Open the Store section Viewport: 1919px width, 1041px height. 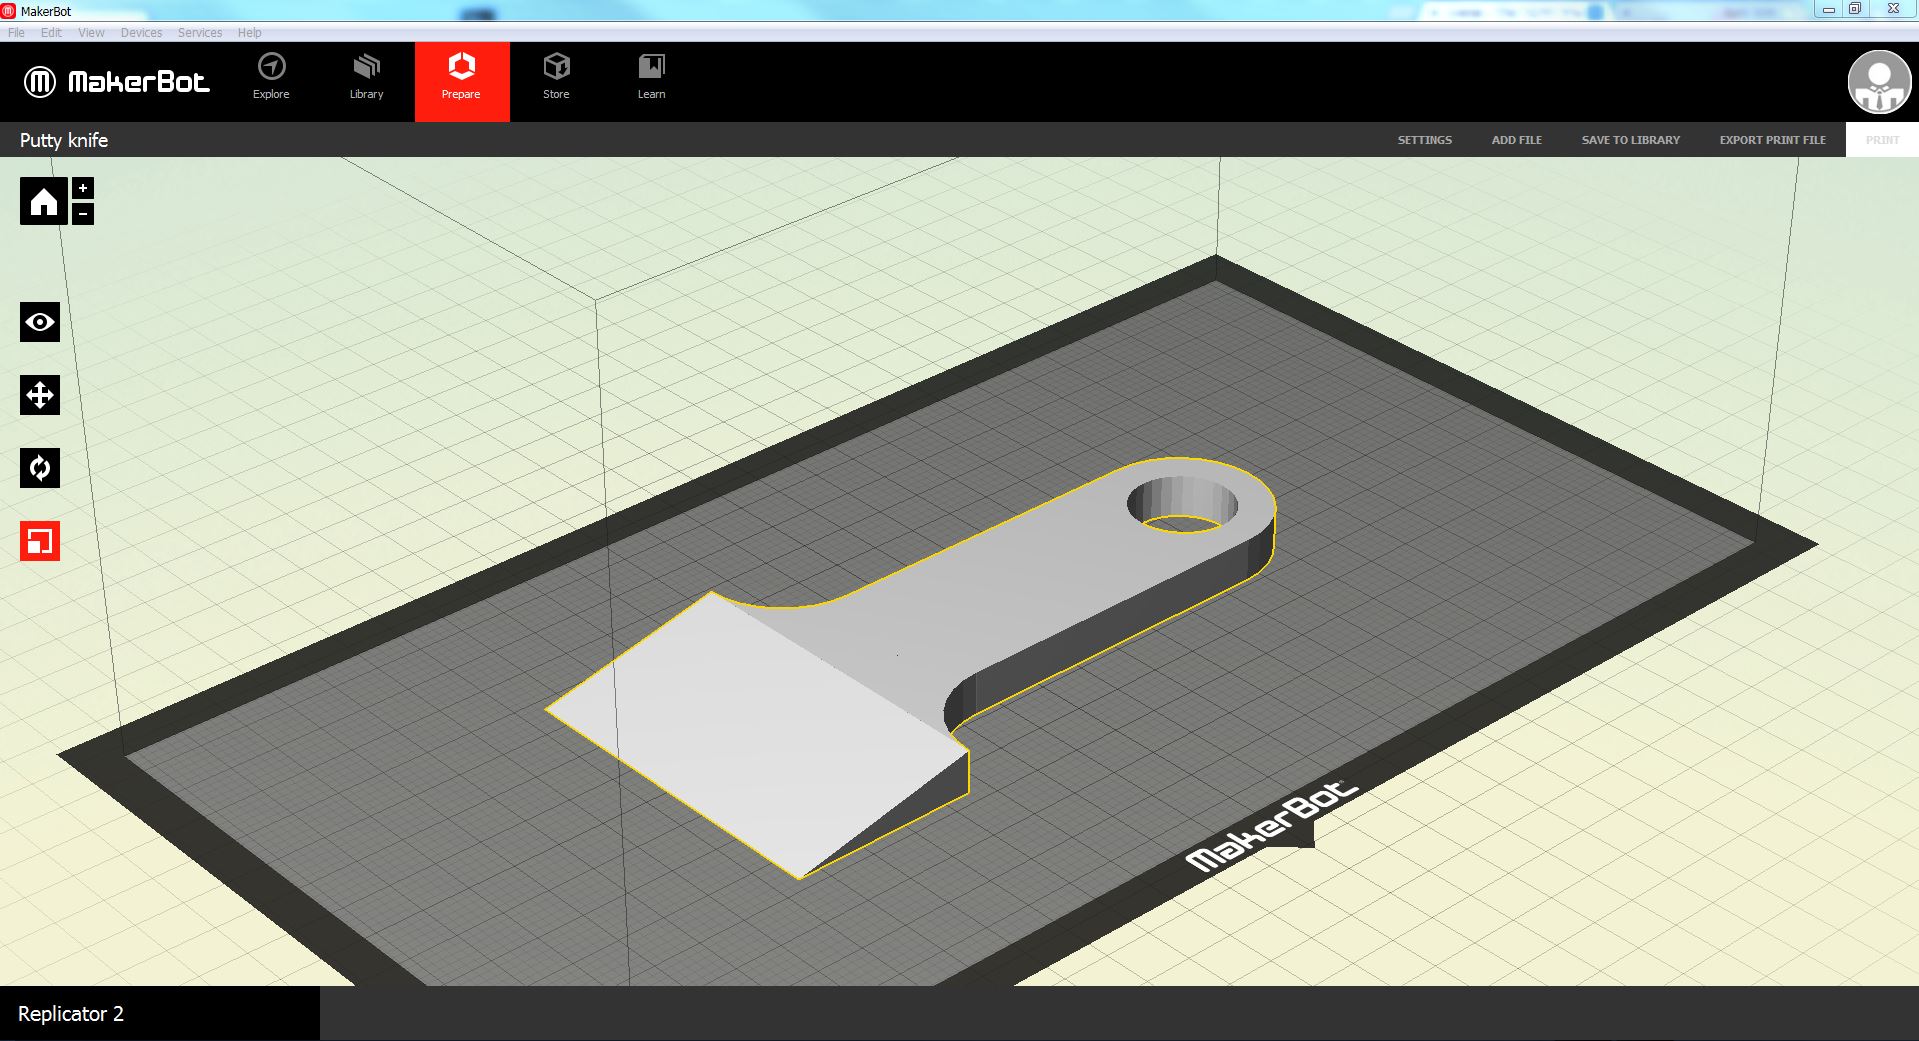[x=556, y=78]
